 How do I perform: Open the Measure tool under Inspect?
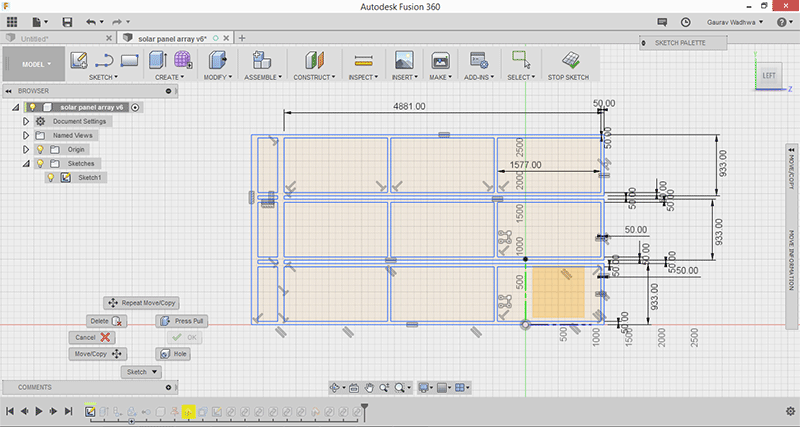363,60
